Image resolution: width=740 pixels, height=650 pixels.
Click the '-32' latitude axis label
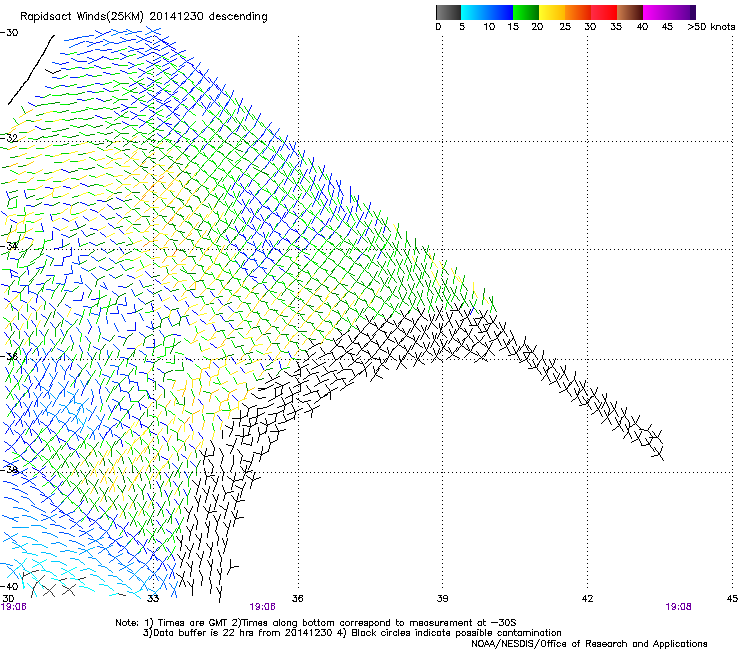pyautogui.click(x=9, y=138)
